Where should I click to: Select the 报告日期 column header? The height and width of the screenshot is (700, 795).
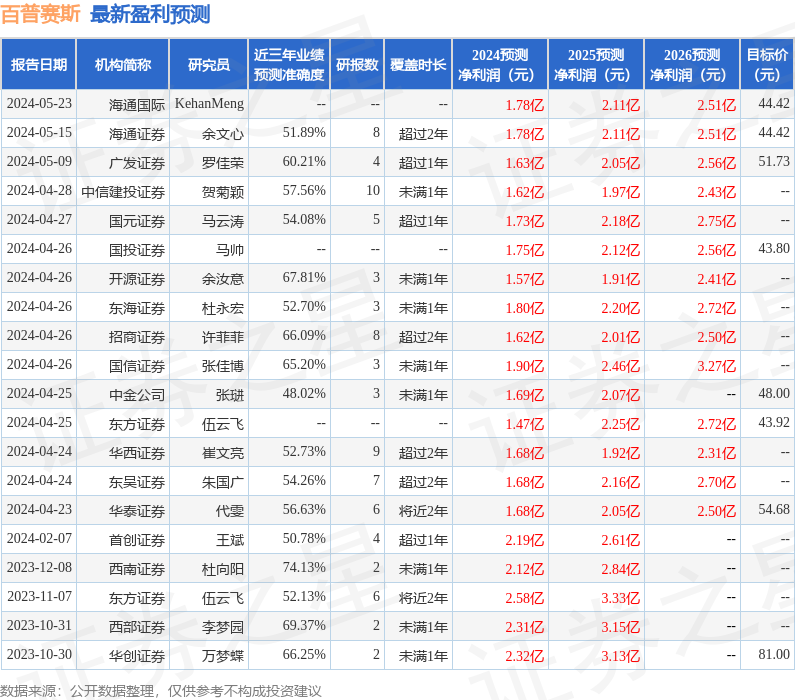point(39,64)
